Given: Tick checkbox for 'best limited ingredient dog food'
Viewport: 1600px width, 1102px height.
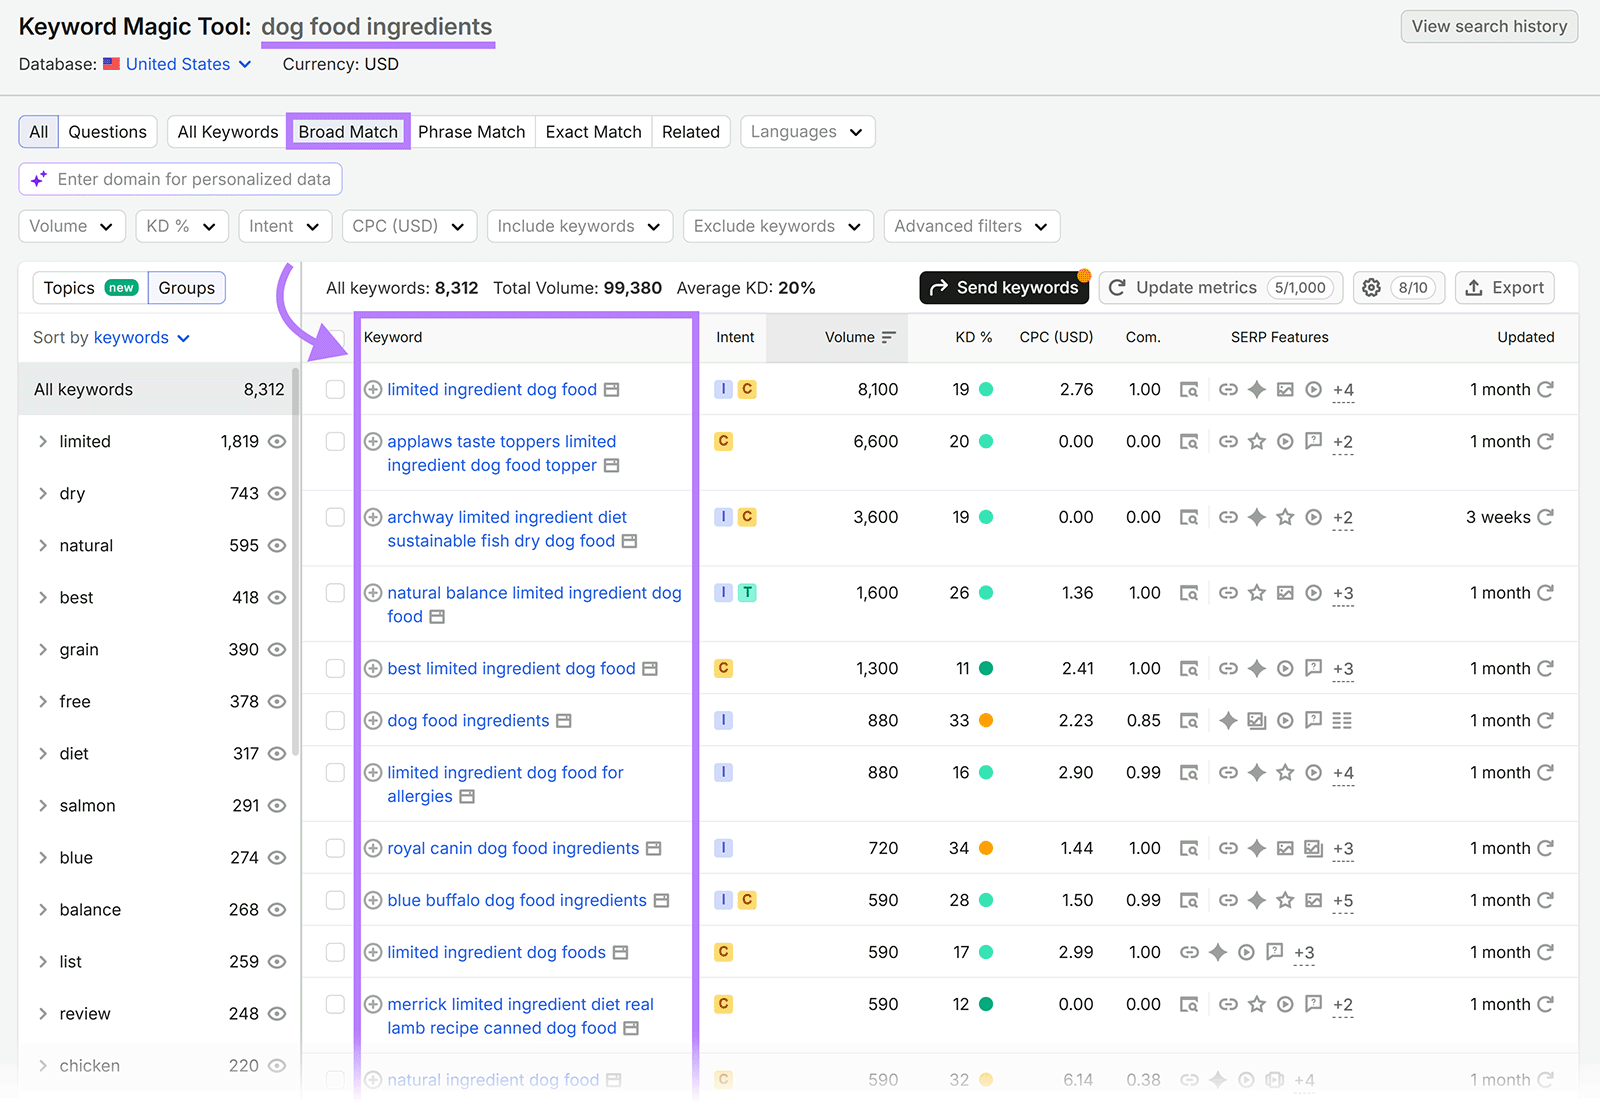Looking at the screenshot, I should pos(335,668).
